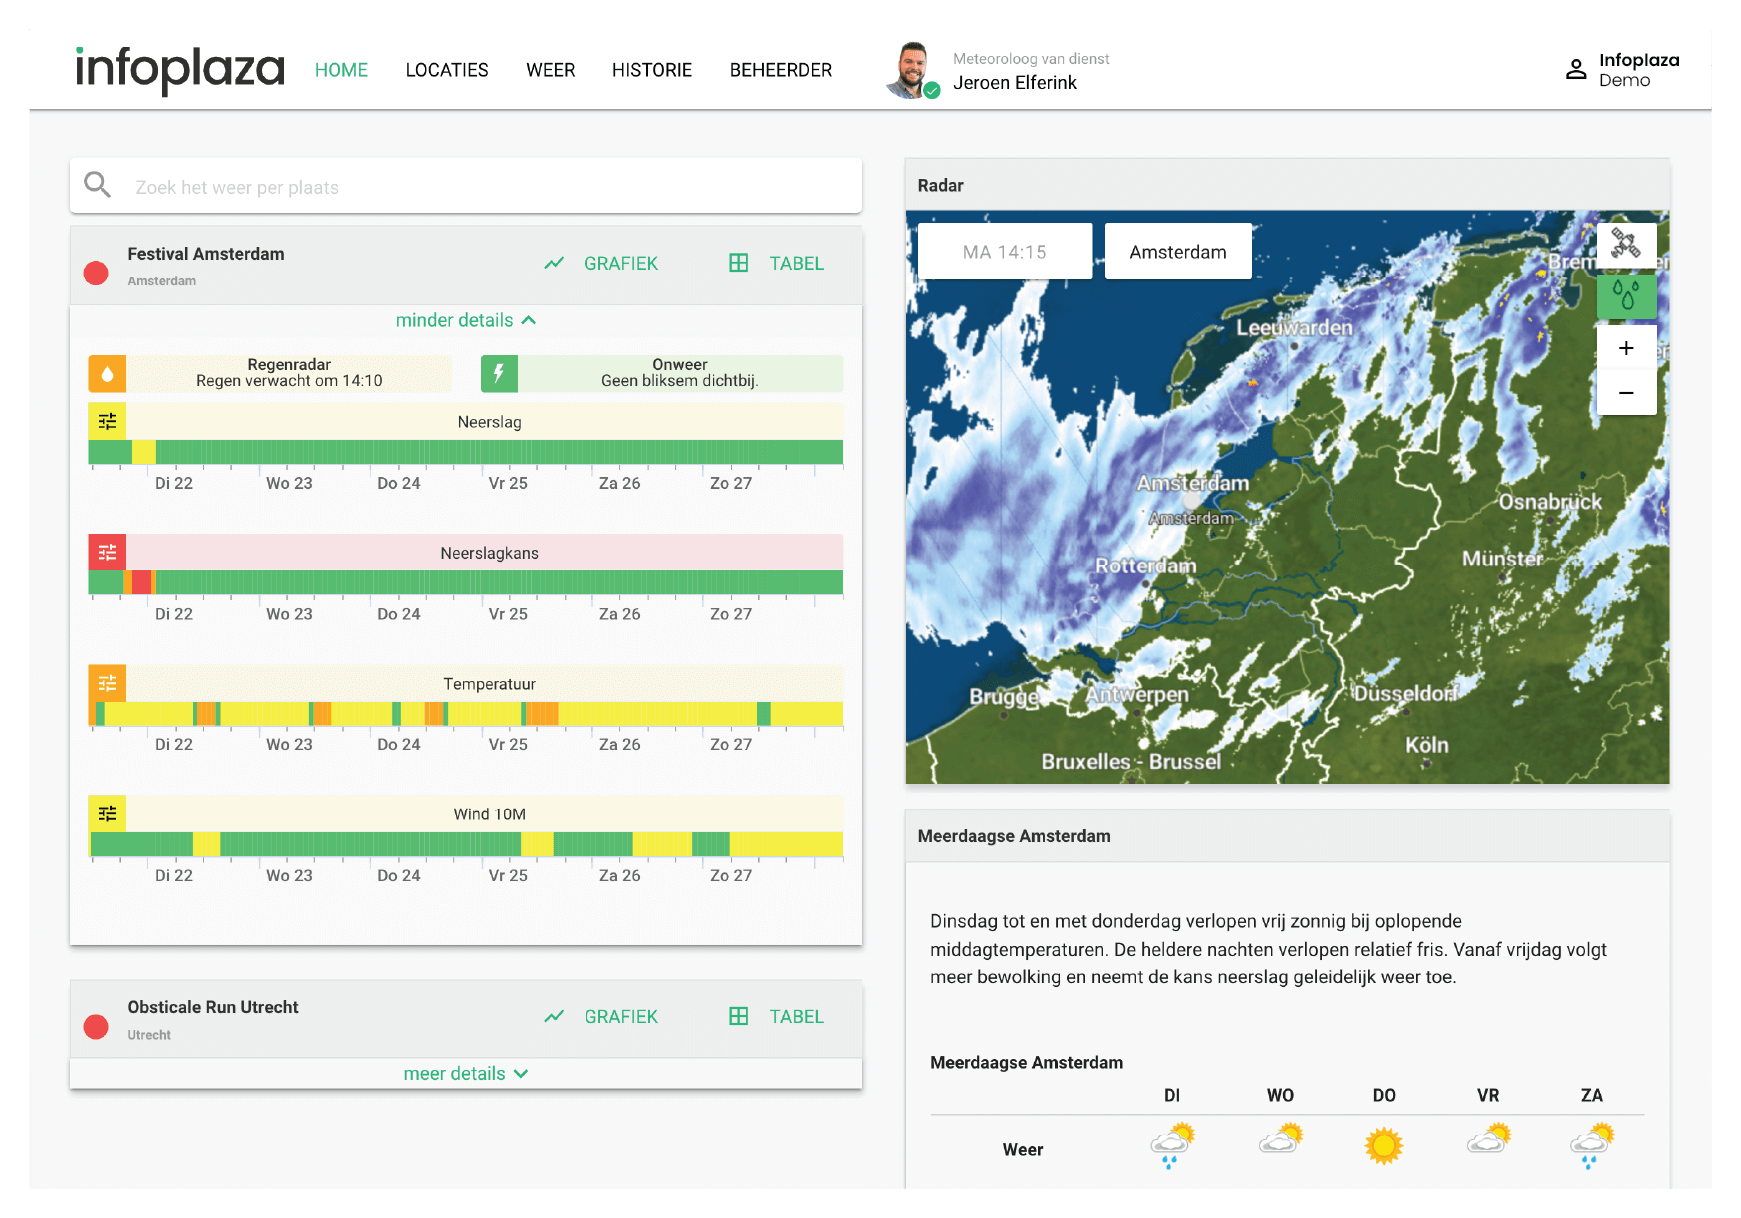Image resolution: width=1741 pixels, height=1218 pixels.
Task: Click the red segment in Neerslagkans bar
Action: pyautogui.click(x=141, y=582)
